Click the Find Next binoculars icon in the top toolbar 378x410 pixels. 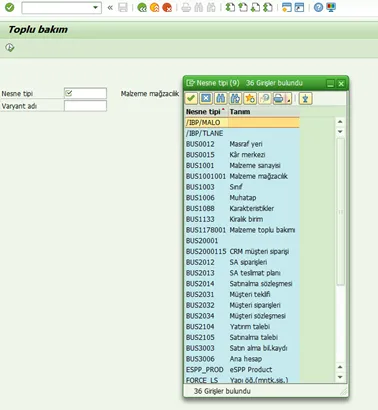[211, 7]
